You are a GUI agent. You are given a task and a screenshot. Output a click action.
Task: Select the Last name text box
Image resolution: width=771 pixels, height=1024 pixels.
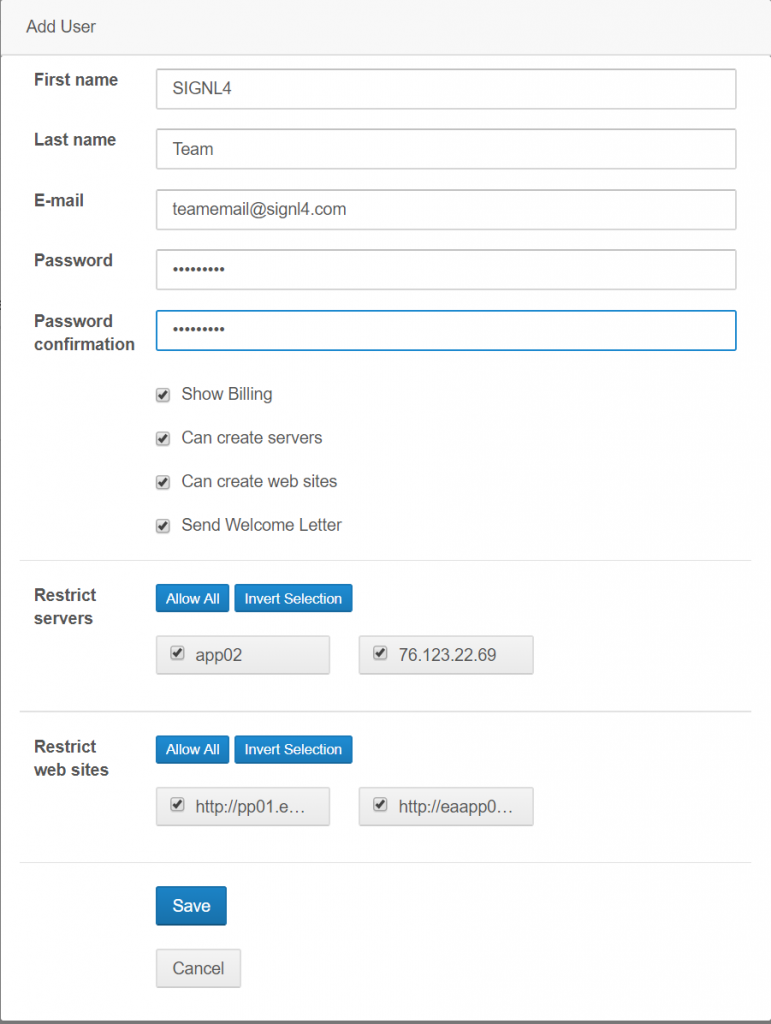click(x=446, y=149)
